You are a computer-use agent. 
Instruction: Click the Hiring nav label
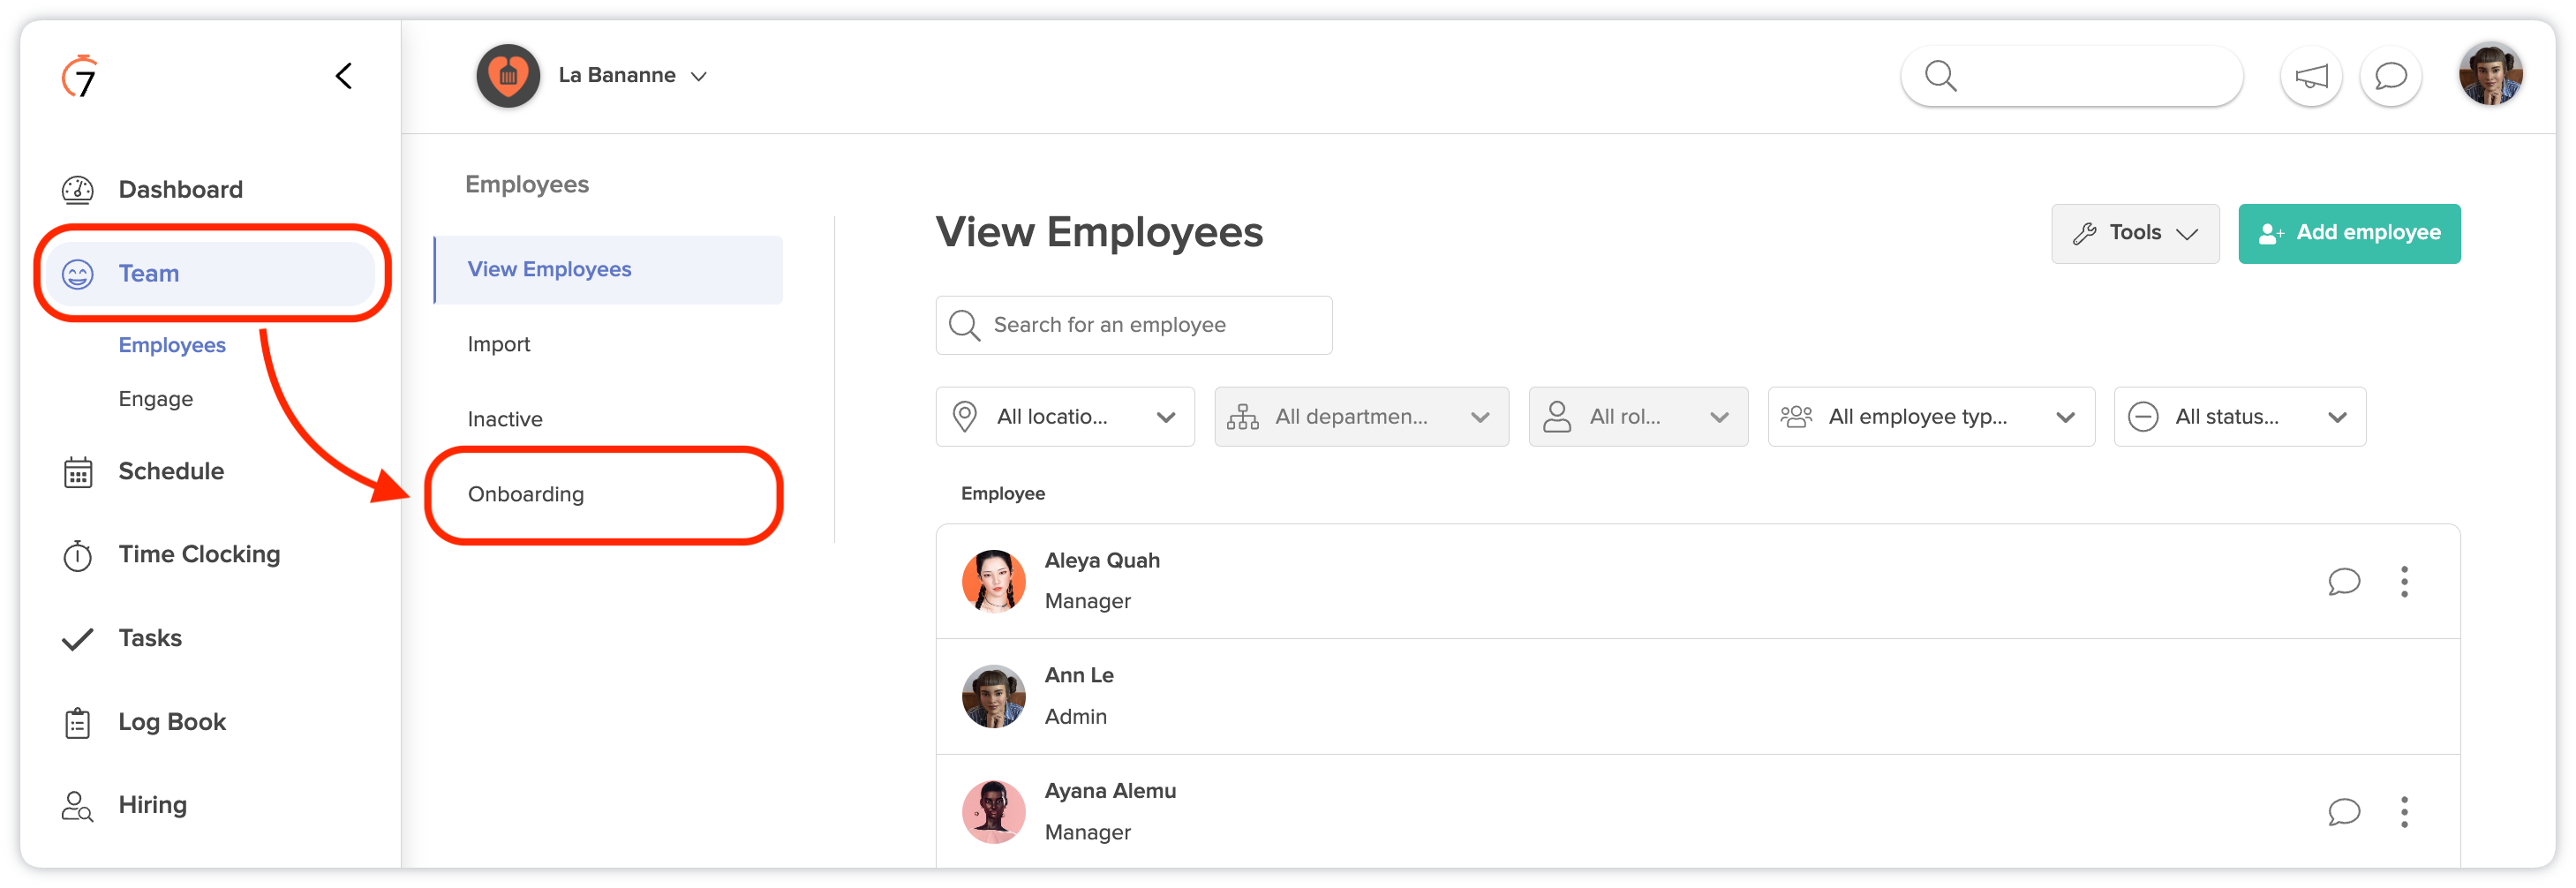[x=152, y=806]
